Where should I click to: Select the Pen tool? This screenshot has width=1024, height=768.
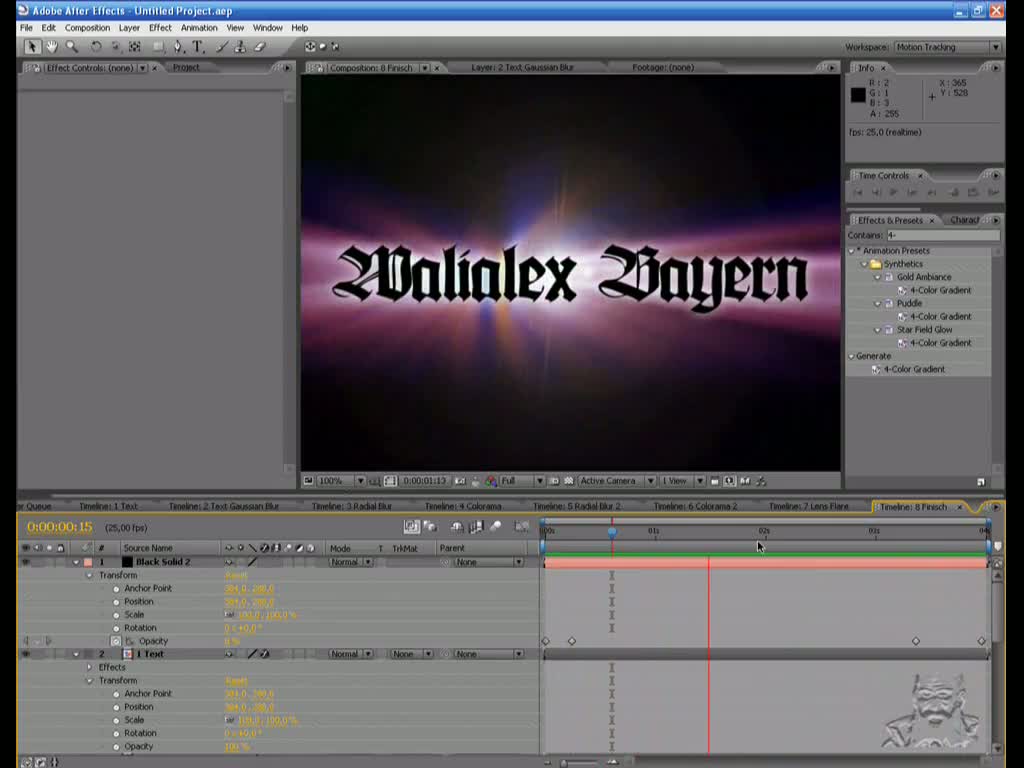pos(178,46)
